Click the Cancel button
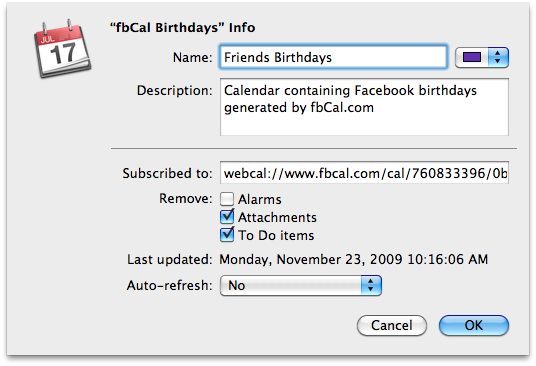Image resolution: width=536 pixels, height=366 pixels. [392, 325]
